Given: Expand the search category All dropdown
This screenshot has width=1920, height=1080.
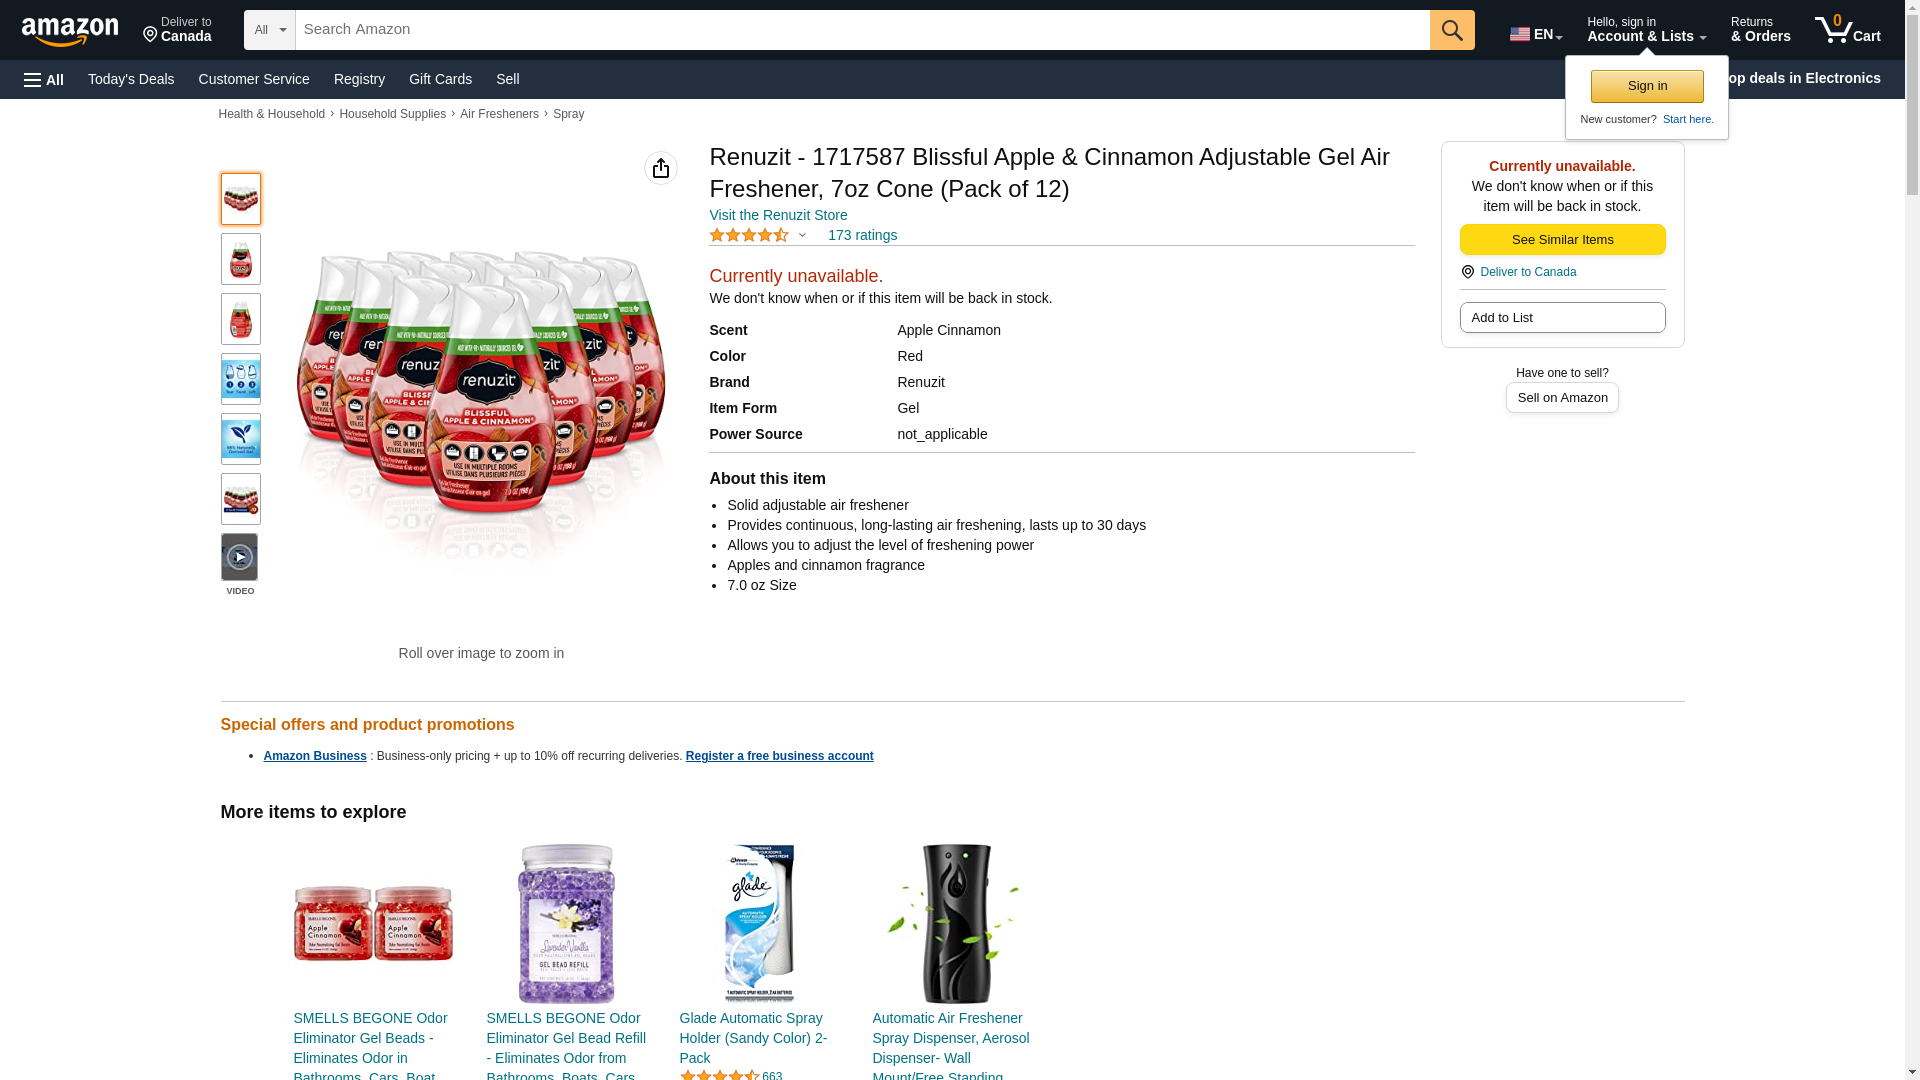Looking at the screenshot, I should tap(270, 30).
